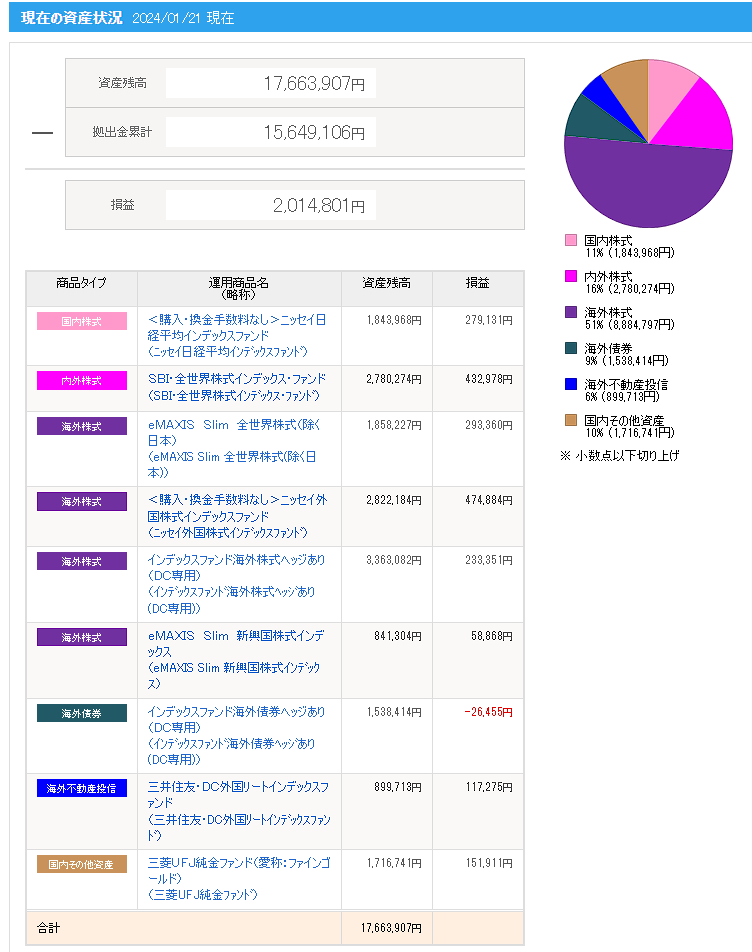Open the ニッセイ外国株式インデックスファンド link
The image size is (752, 952).
pos(237,509)
